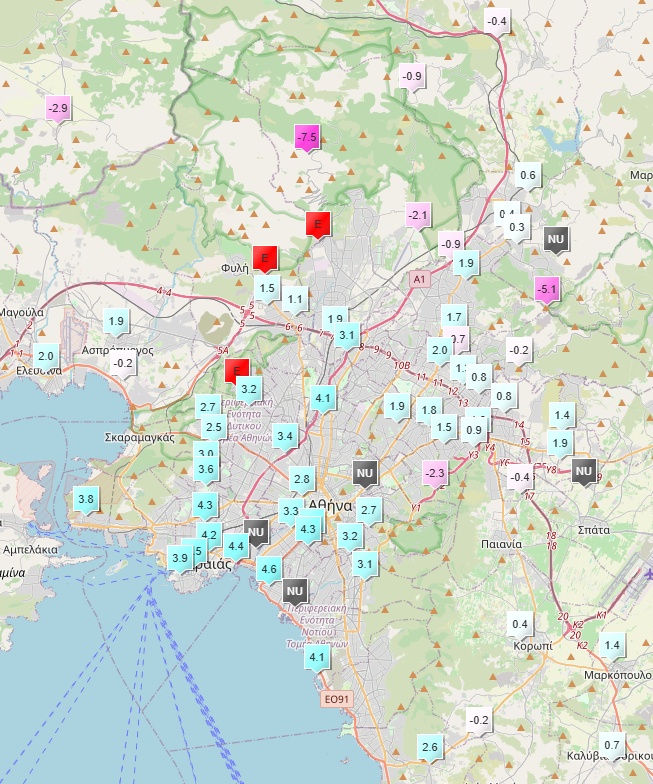Click the A1 highway shield
The width and height of the screenshot is (653, 784).
coord(420,279)
